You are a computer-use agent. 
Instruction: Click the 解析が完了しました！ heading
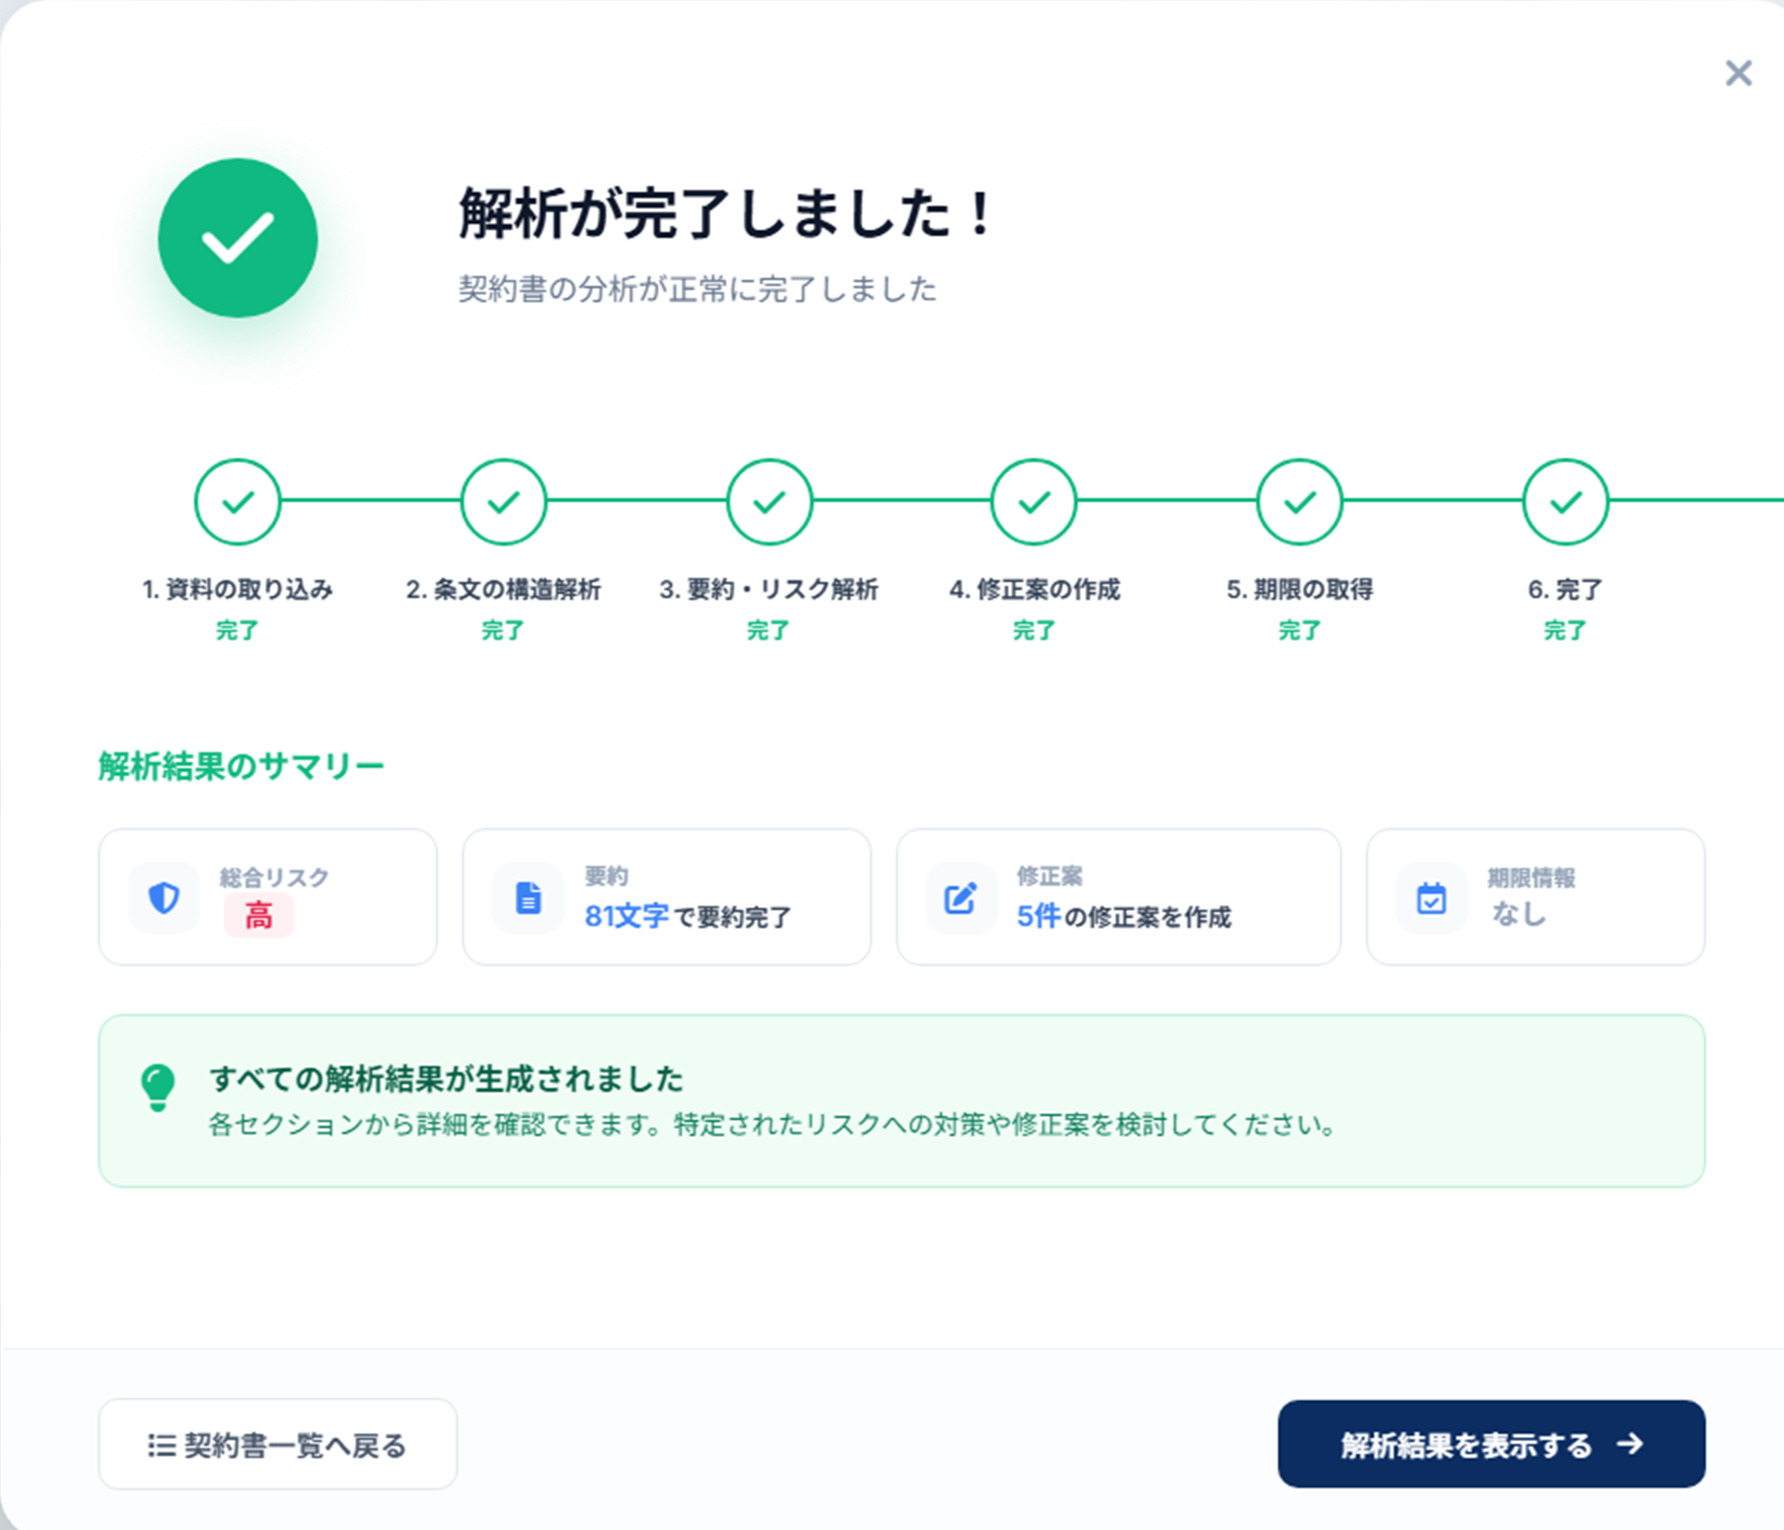[726, 213]
